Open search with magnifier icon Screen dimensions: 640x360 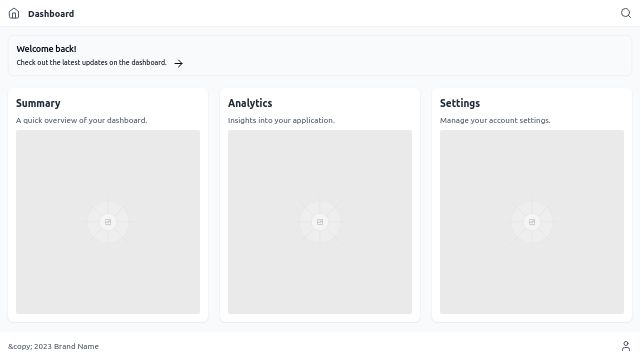point(626,13)
